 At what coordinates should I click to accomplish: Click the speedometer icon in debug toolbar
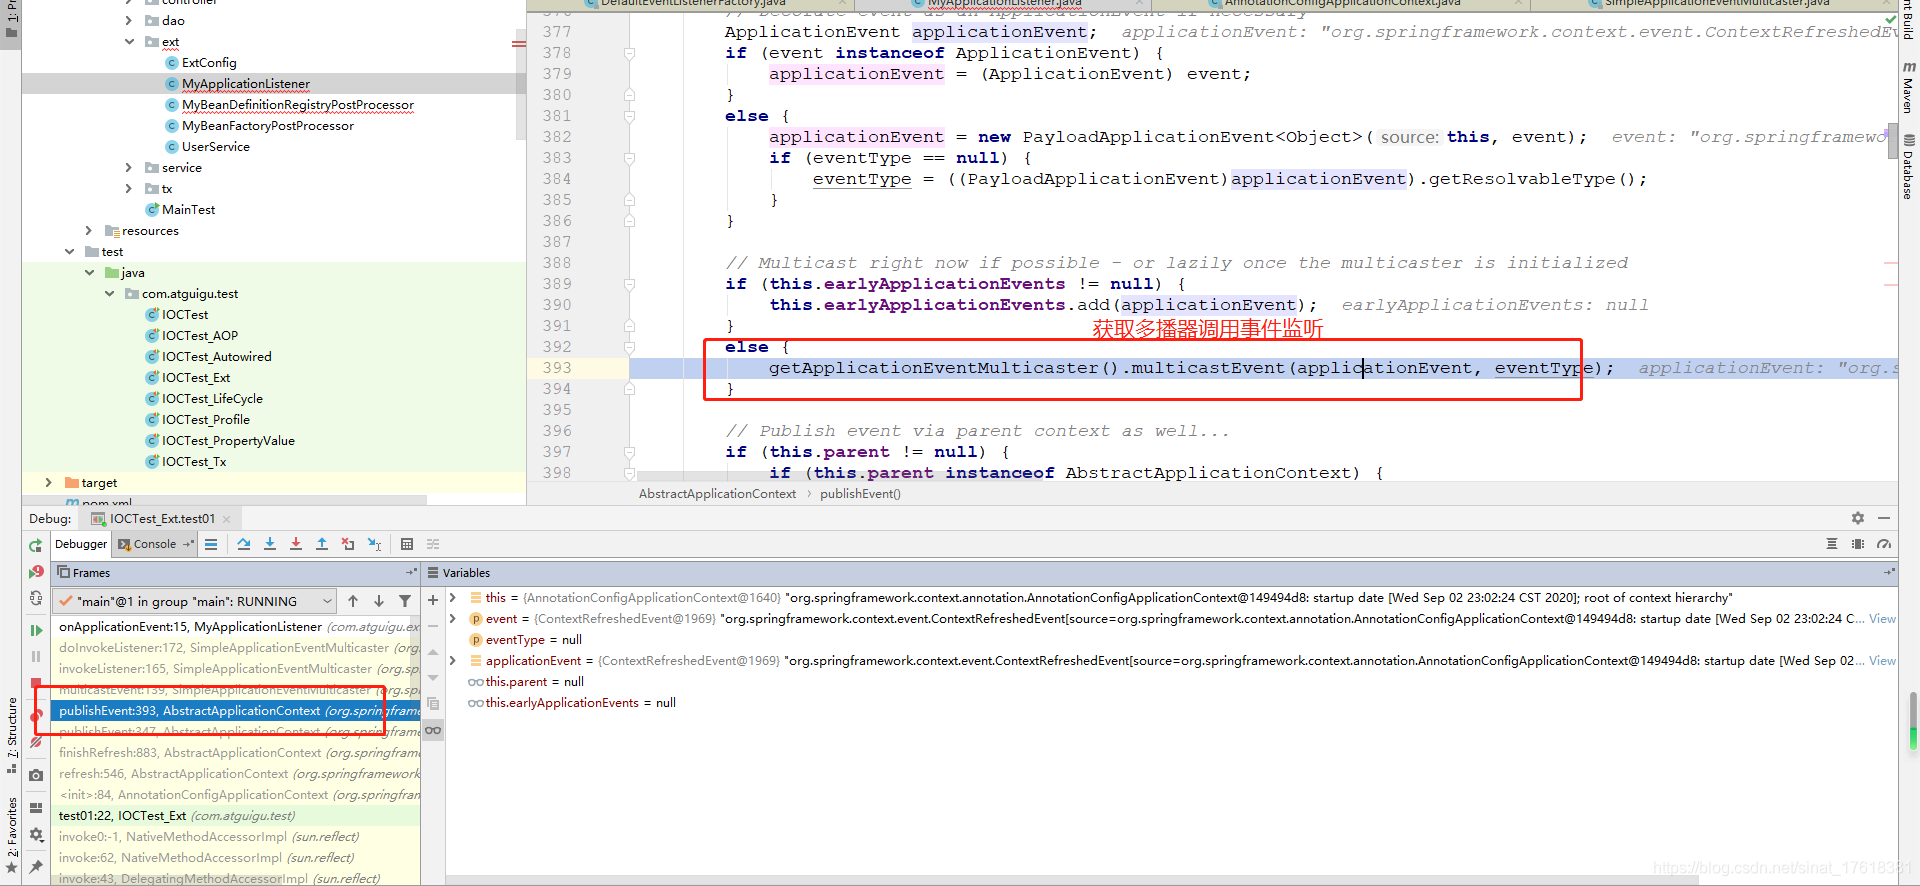coord(1884,544)
